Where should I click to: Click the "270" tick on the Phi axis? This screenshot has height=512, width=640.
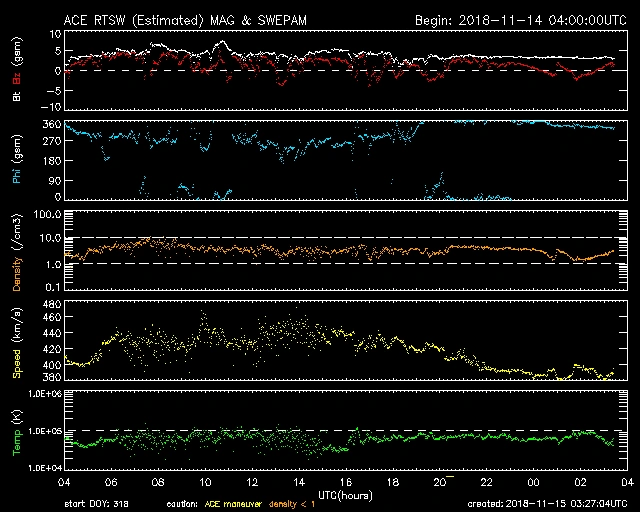(x=52, y=141)
